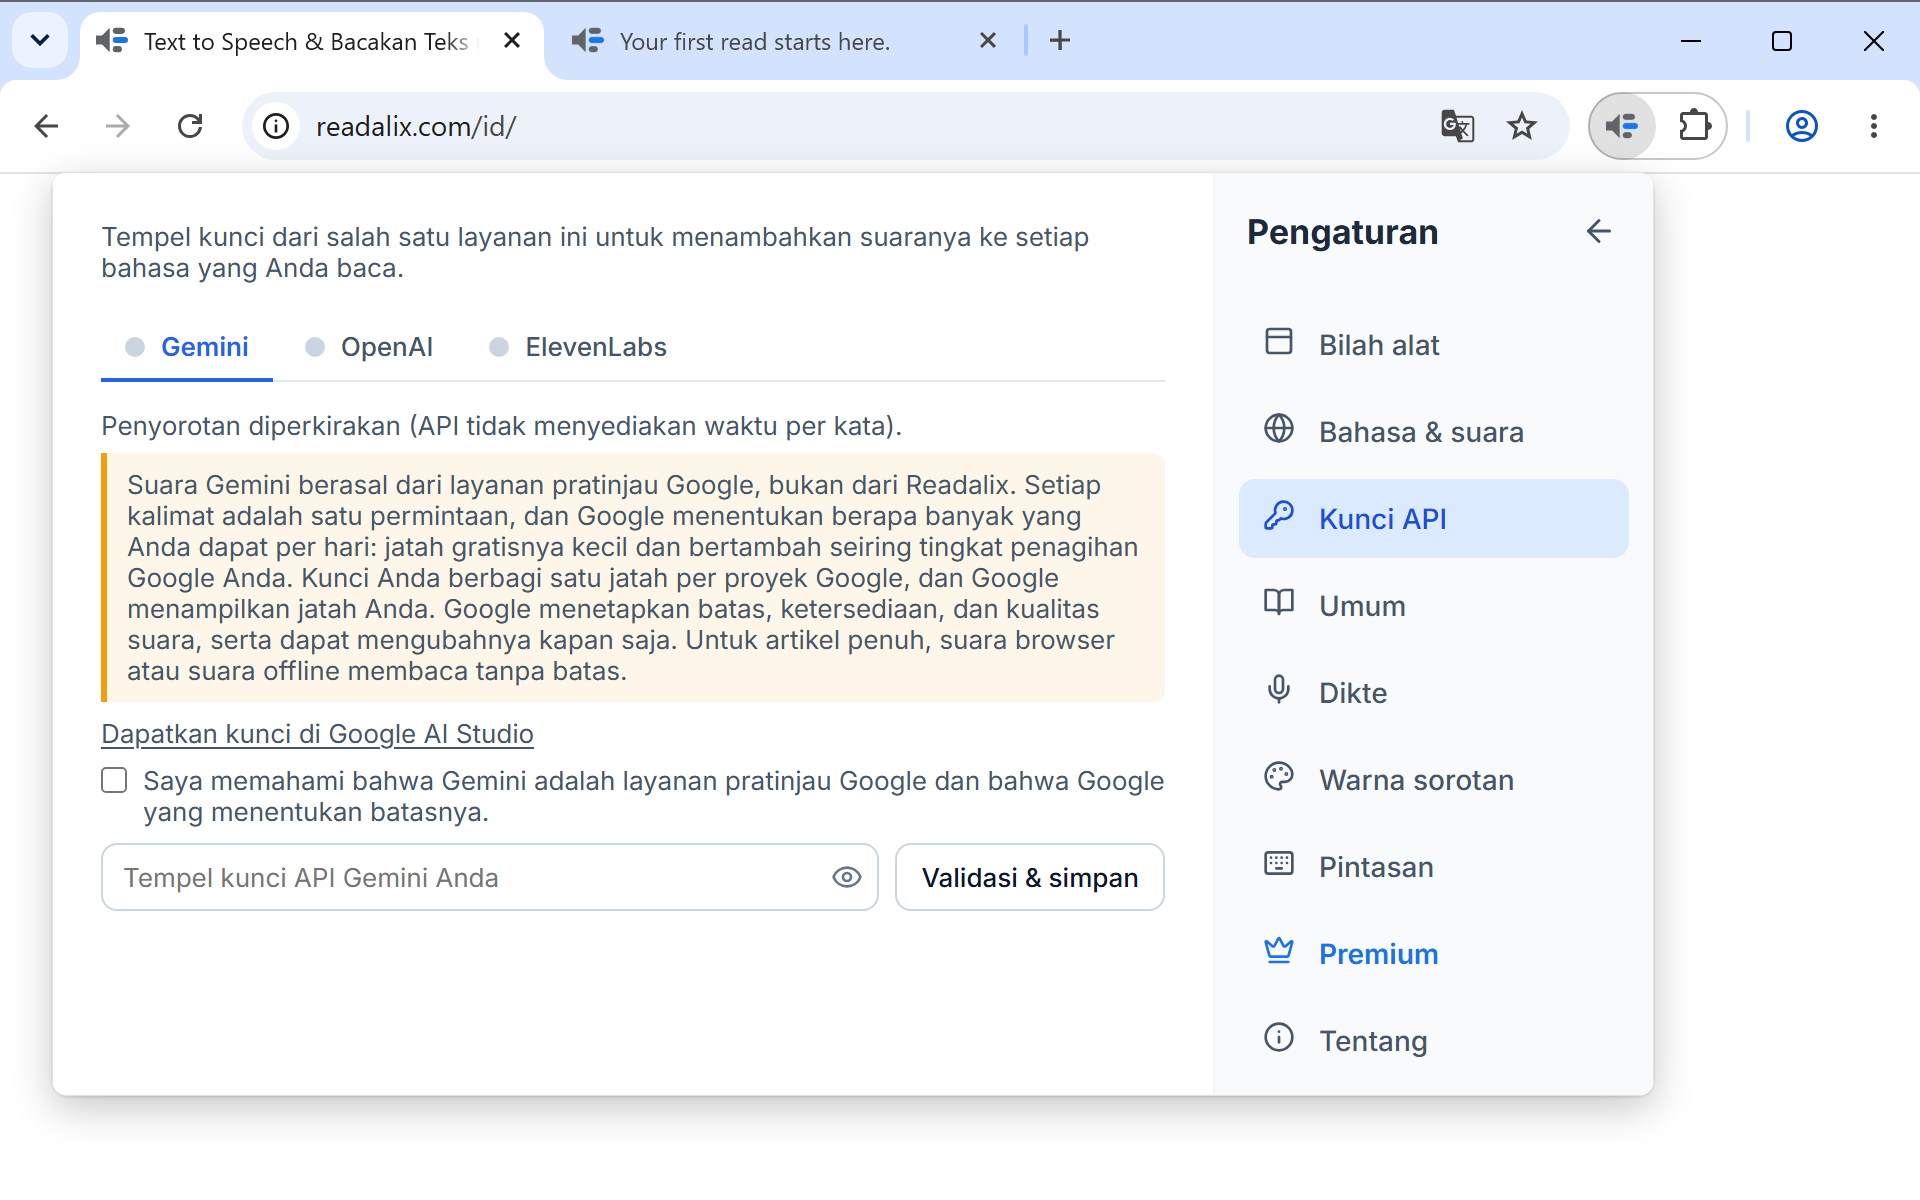
Task: Switch to the Gemini tab
Action: tap(187, 347)
